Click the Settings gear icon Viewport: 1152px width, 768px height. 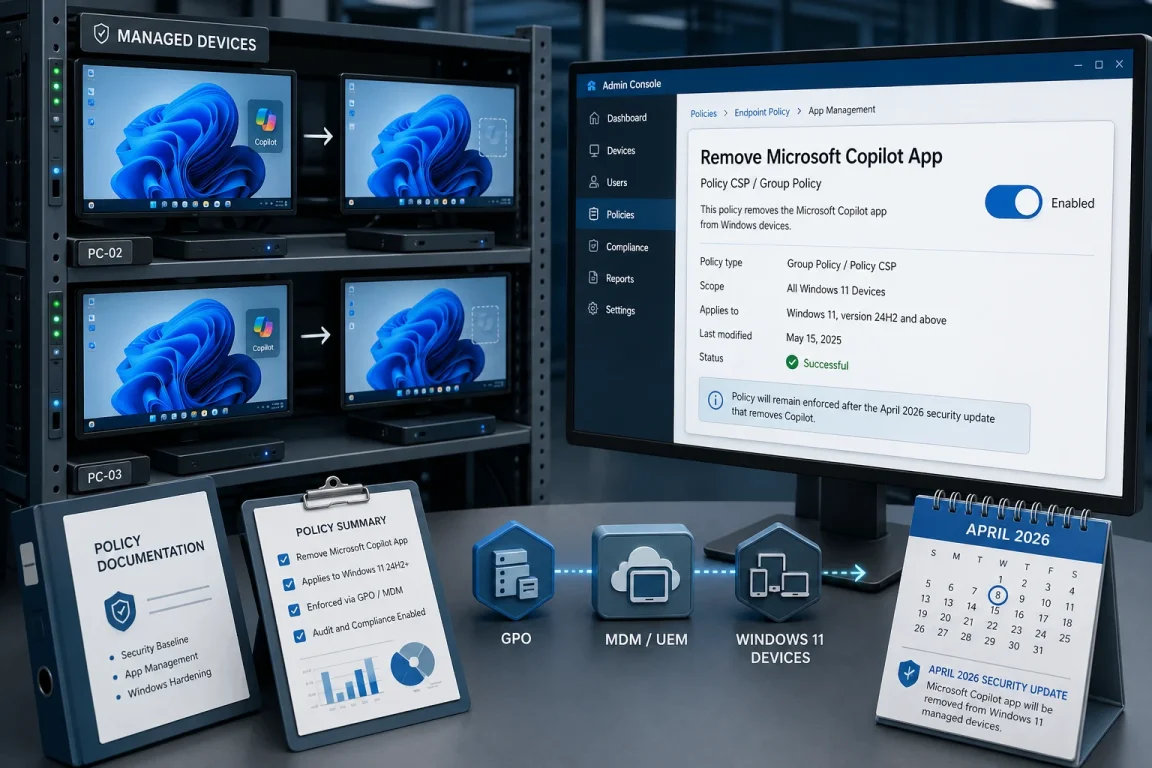594,309
